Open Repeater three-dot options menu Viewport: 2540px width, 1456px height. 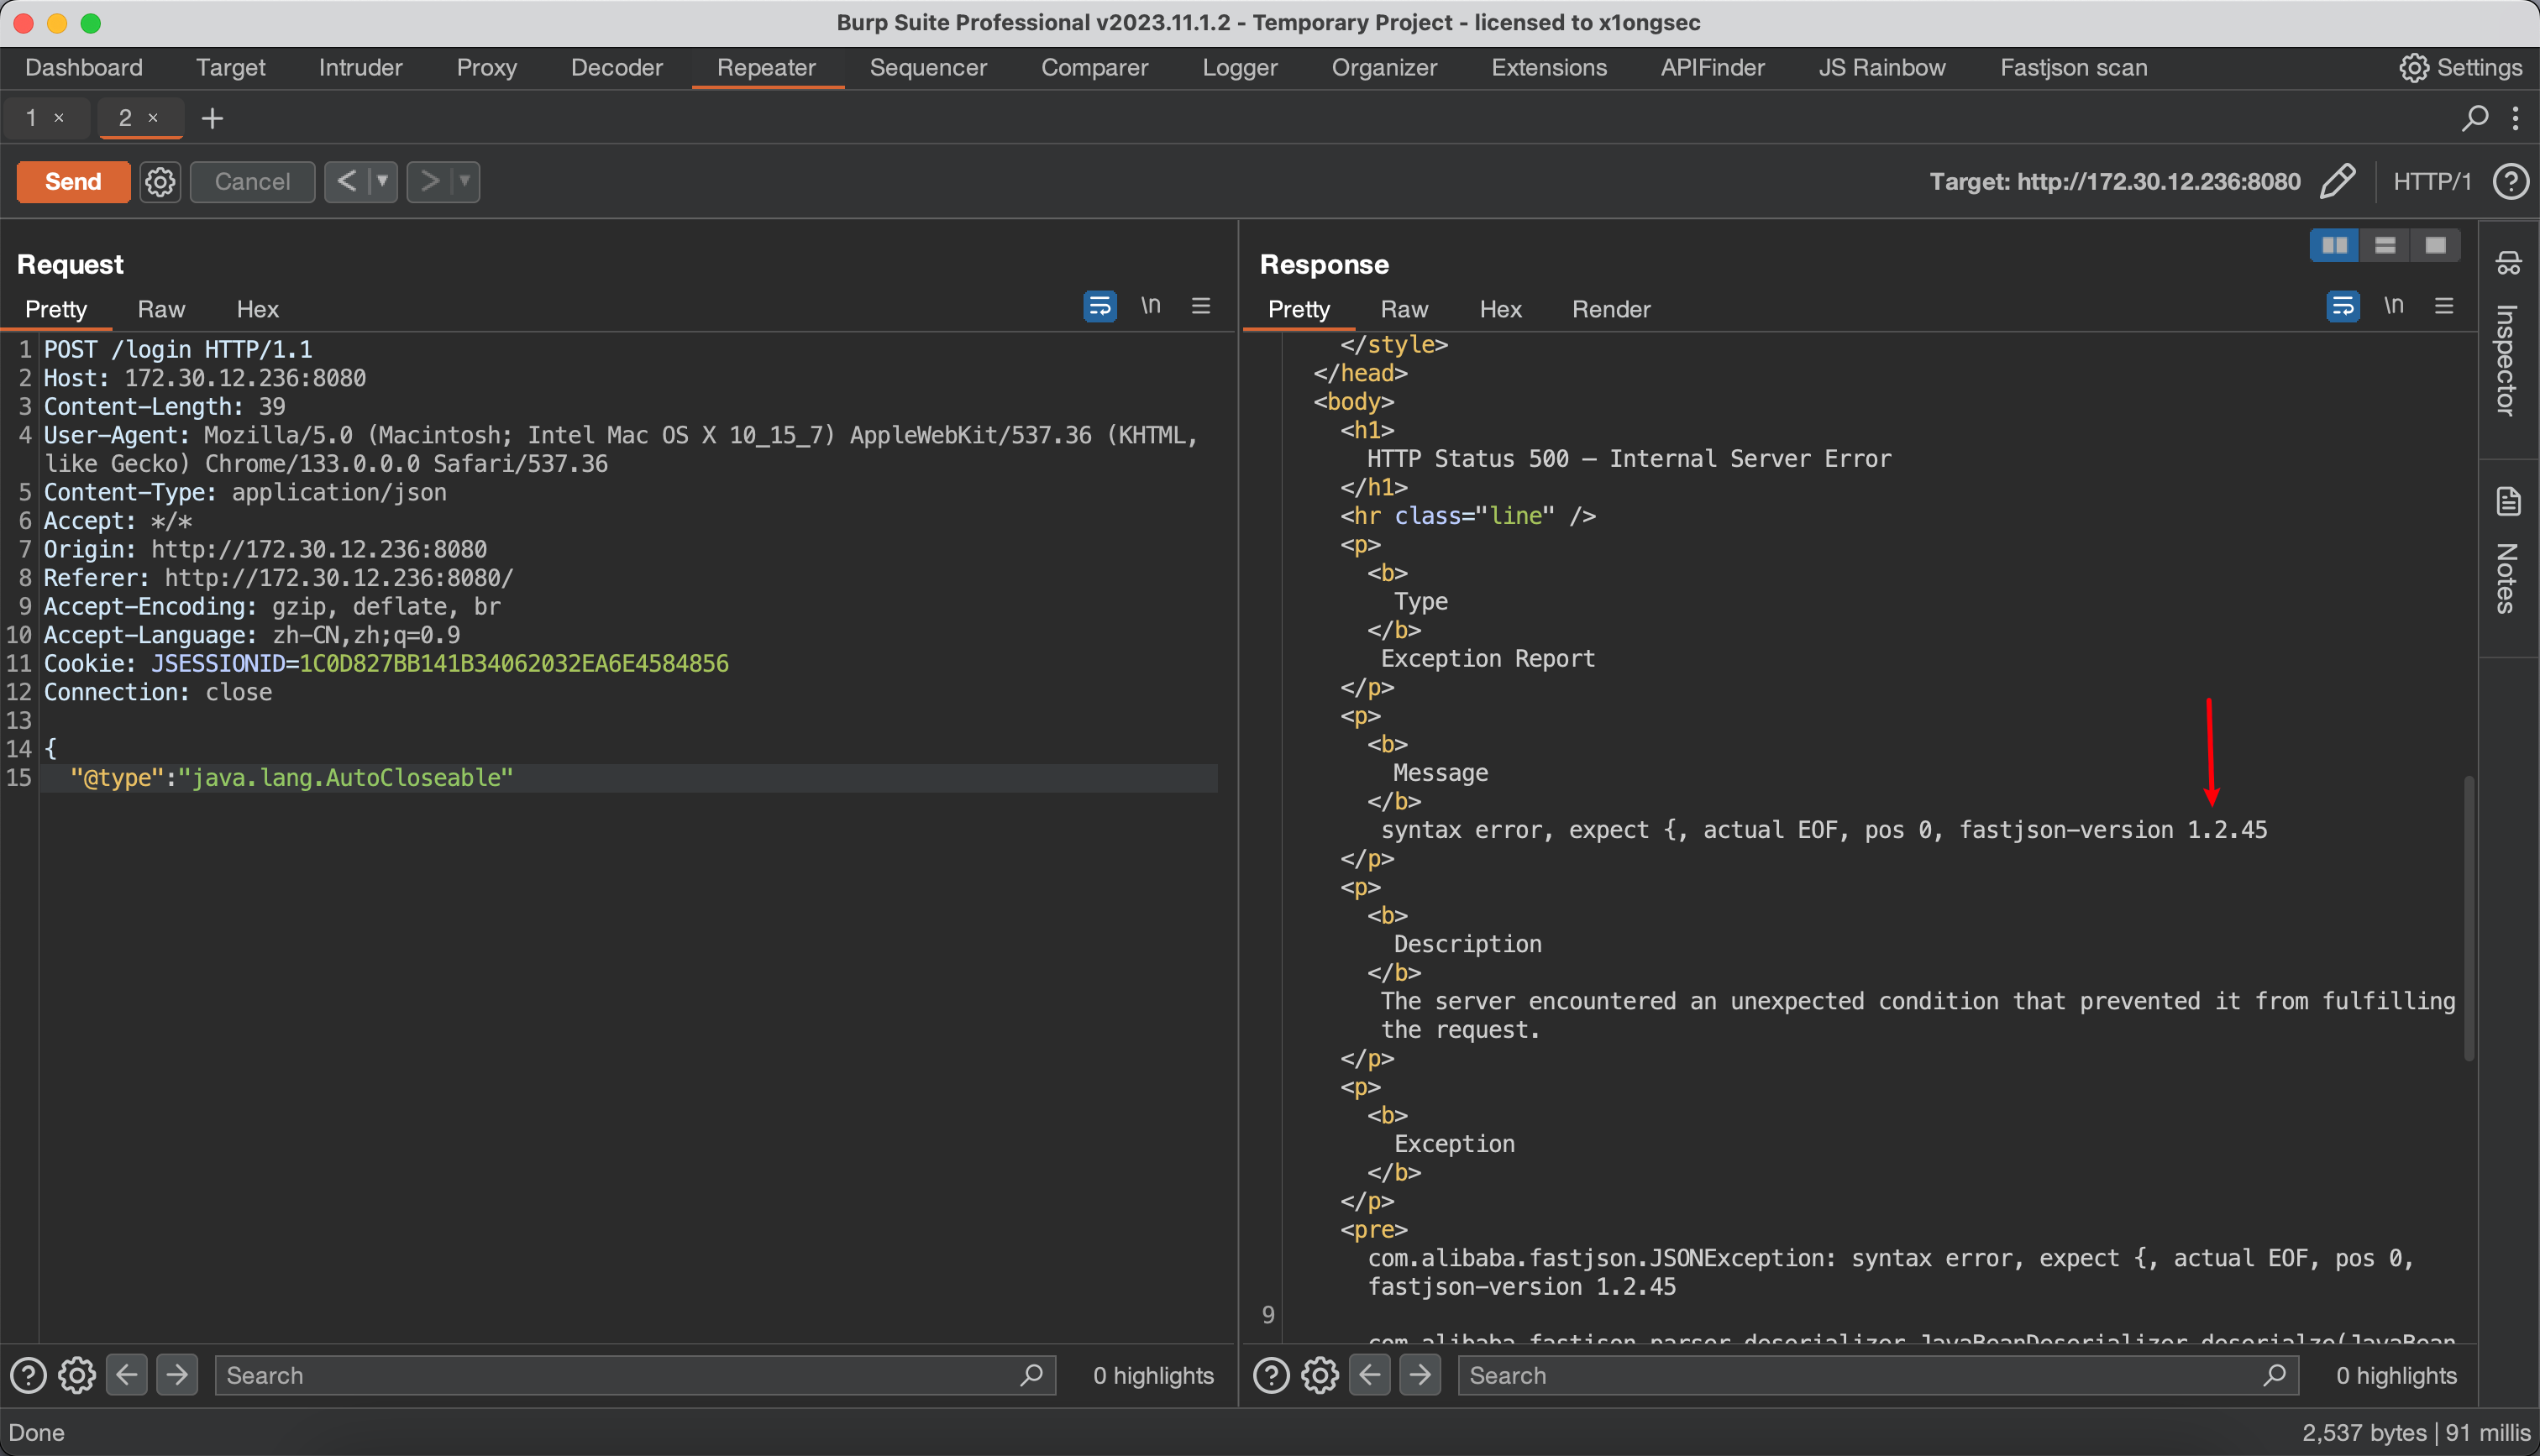coord(2516,118)
